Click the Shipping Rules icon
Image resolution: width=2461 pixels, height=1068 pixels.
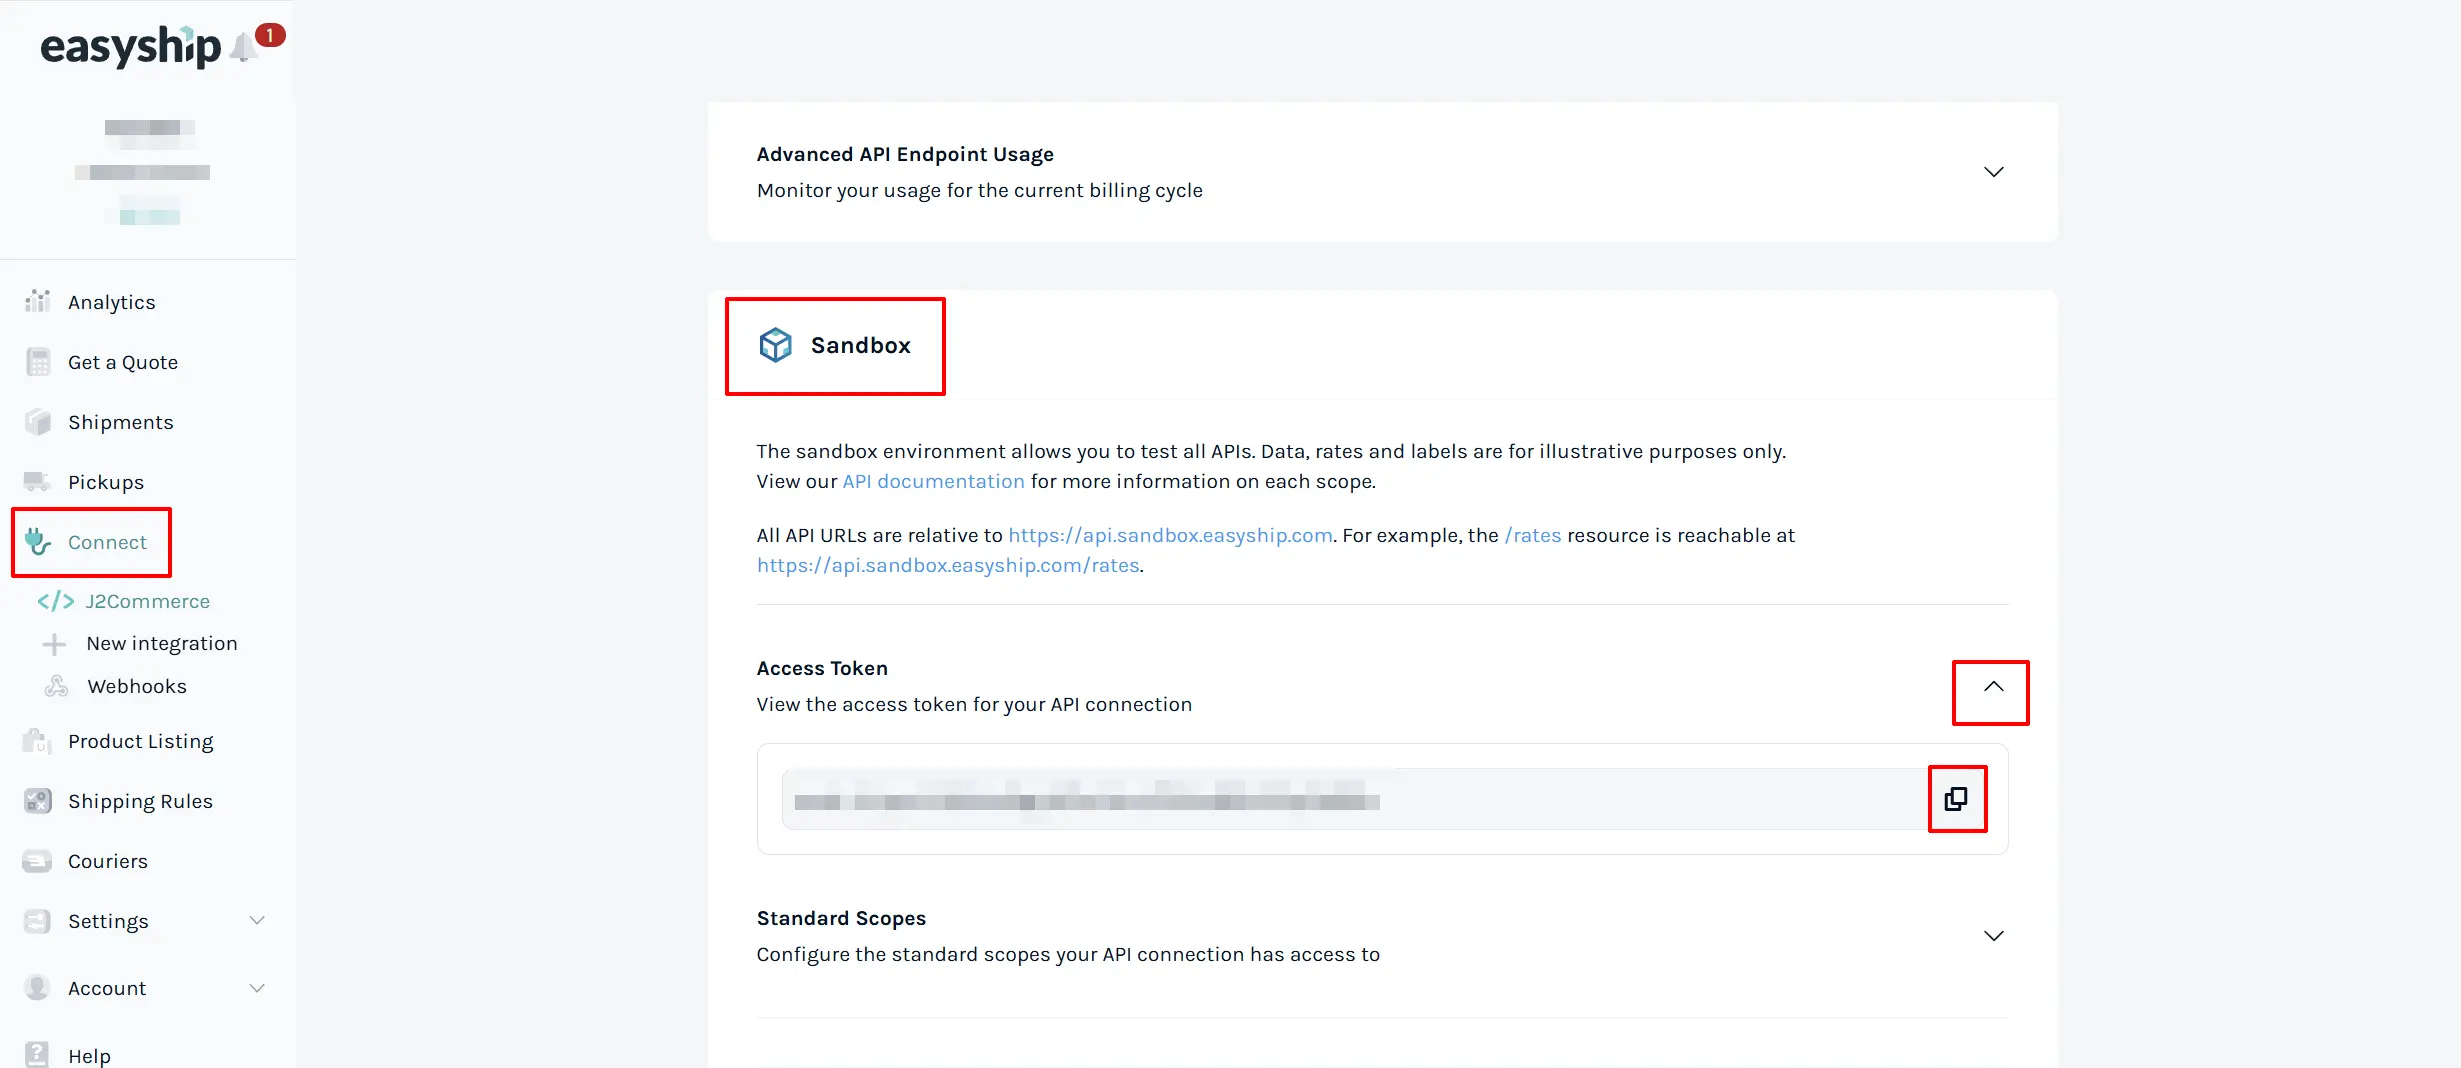[x=38, y=801]
